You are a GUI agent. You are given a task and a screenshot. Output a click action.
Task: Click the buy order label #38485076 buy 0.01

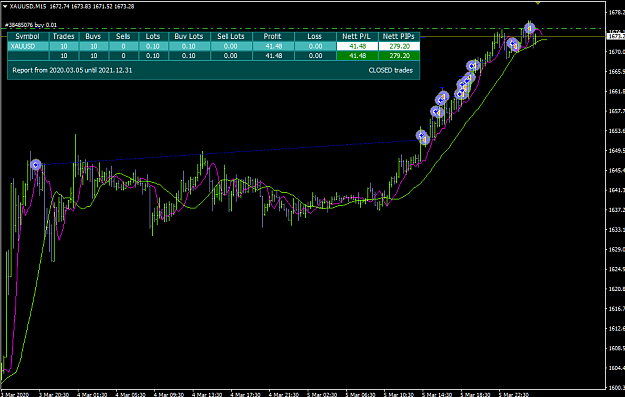(x=31, y=25)
